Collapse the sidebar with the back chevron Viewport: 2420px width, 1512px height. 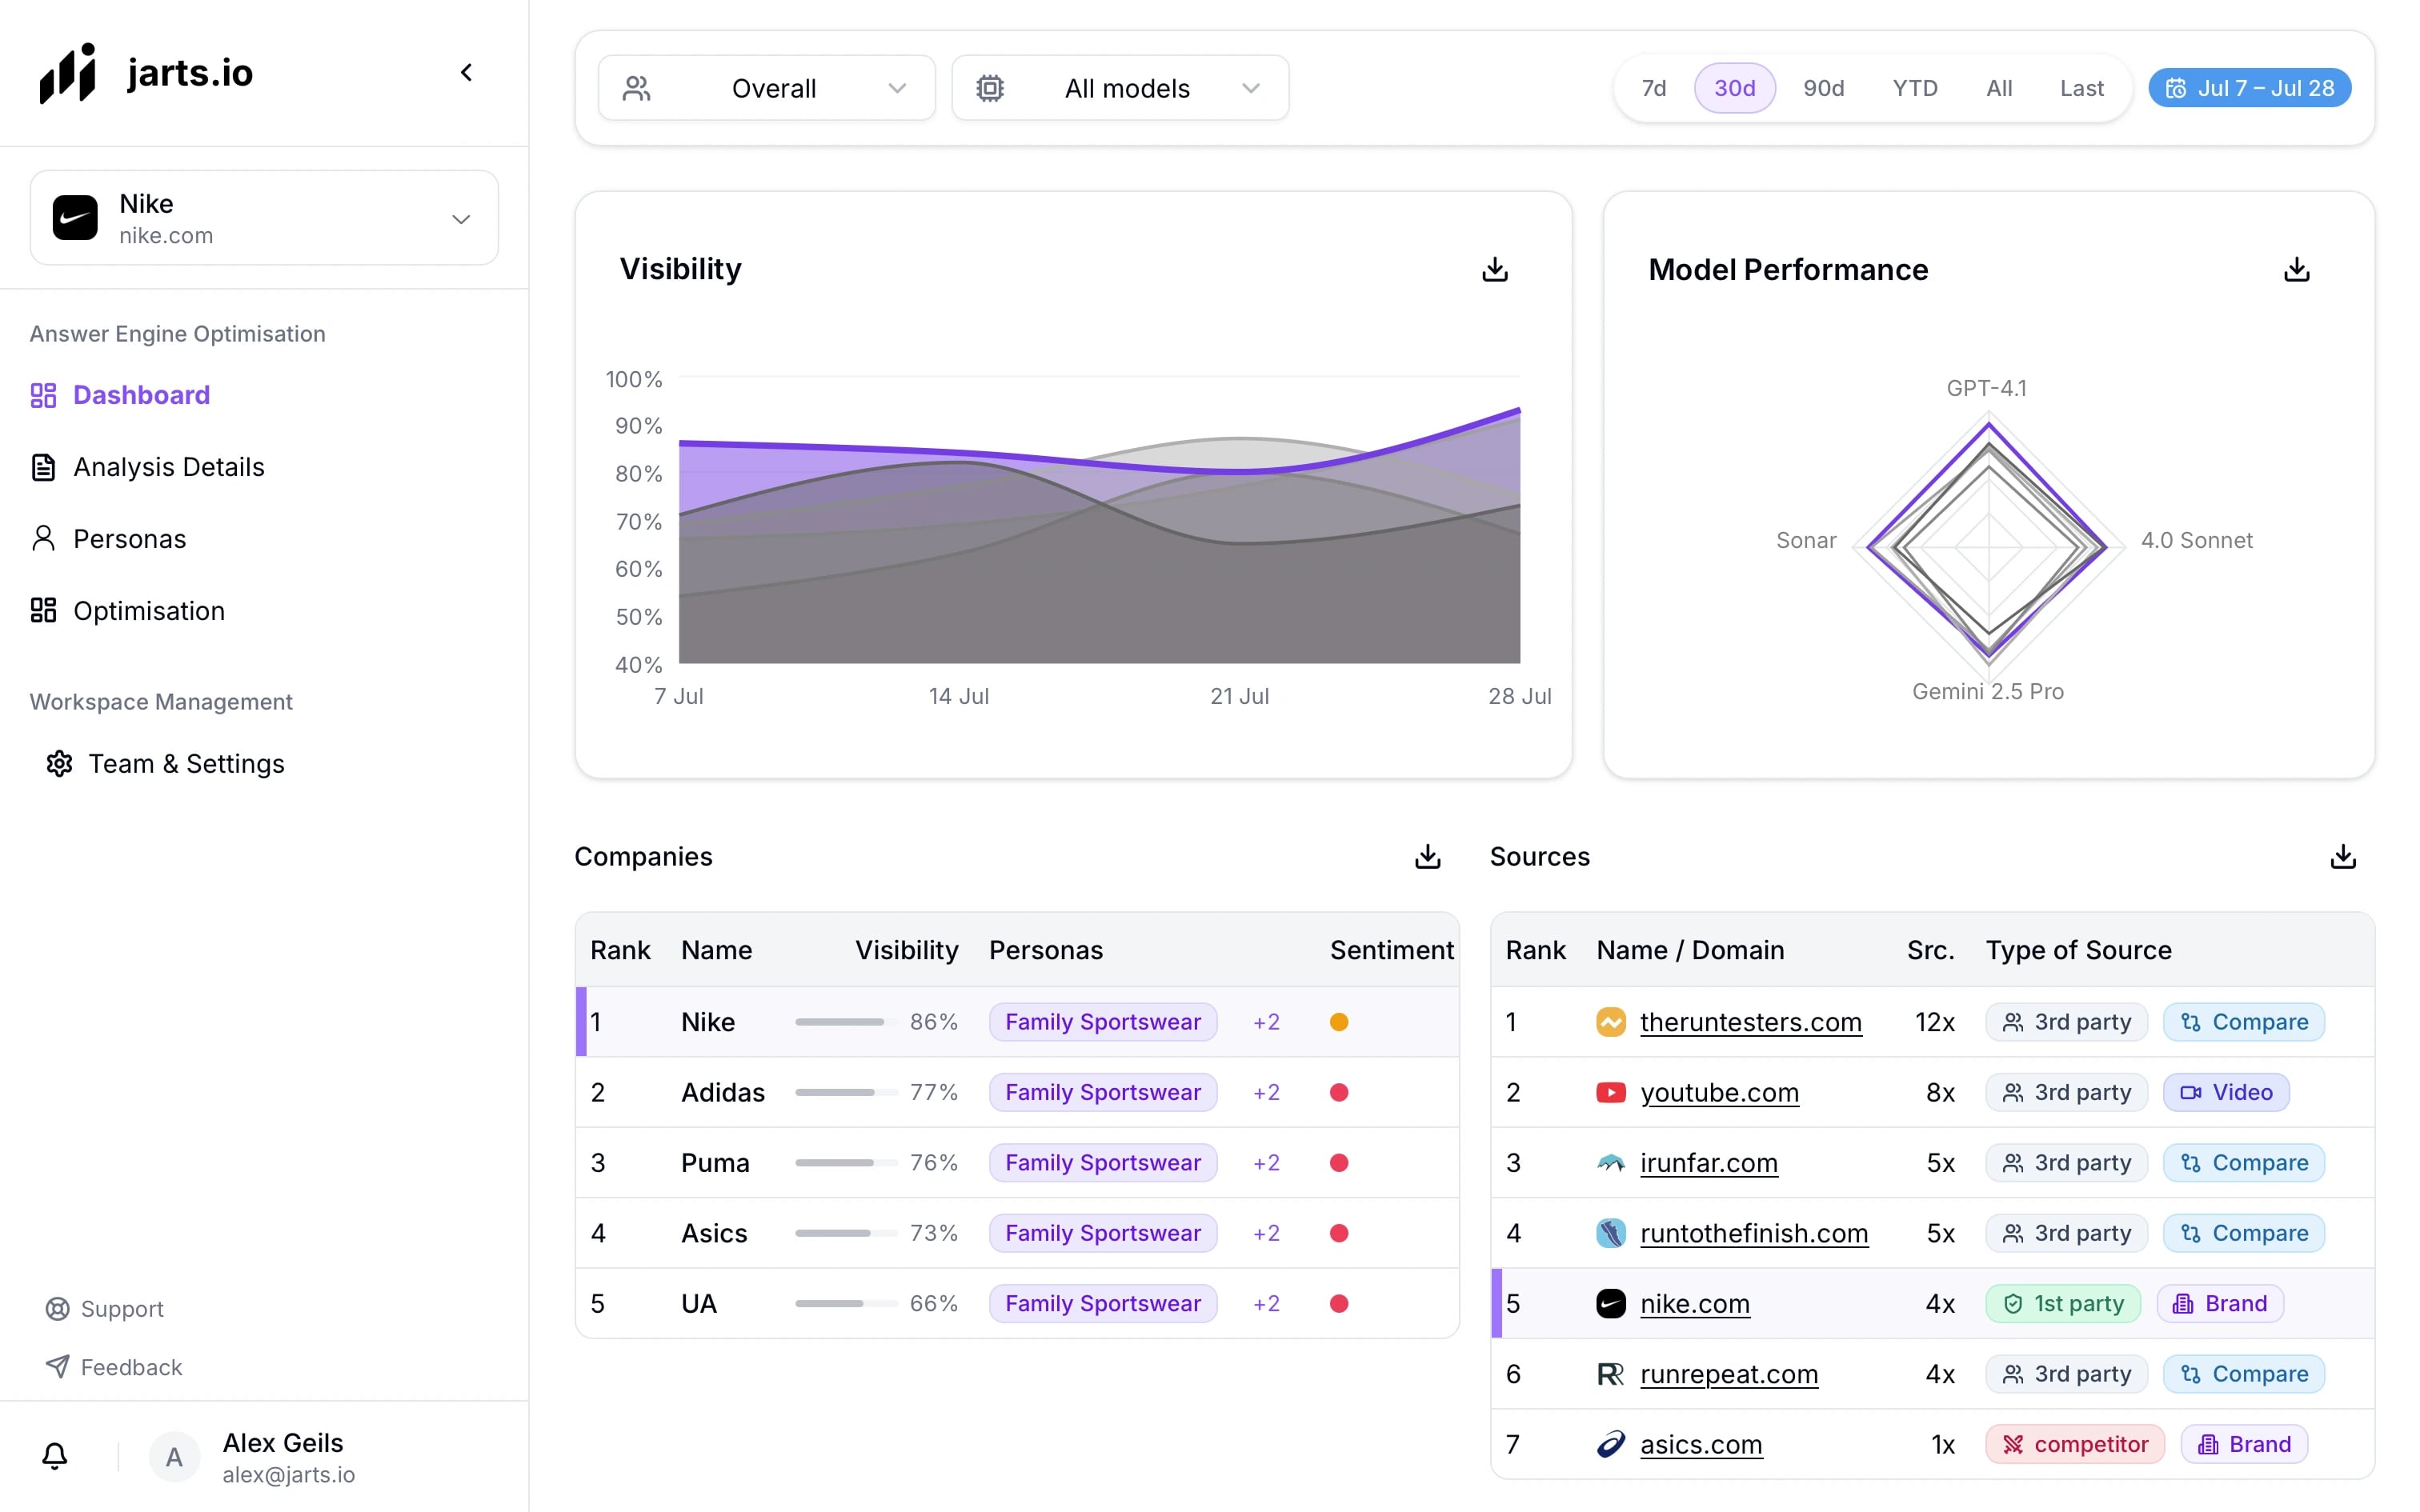(x=466, y=72)
